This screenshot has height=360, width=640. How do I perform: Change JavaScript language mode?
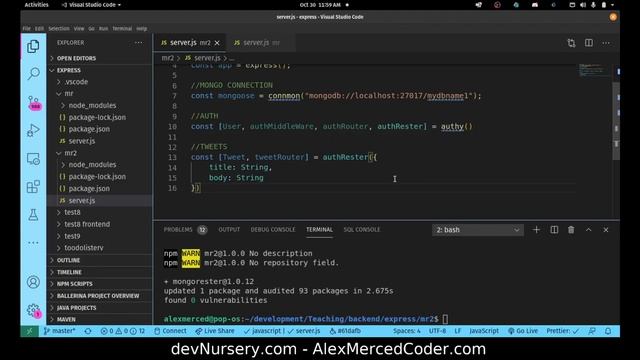pos(484,331)
